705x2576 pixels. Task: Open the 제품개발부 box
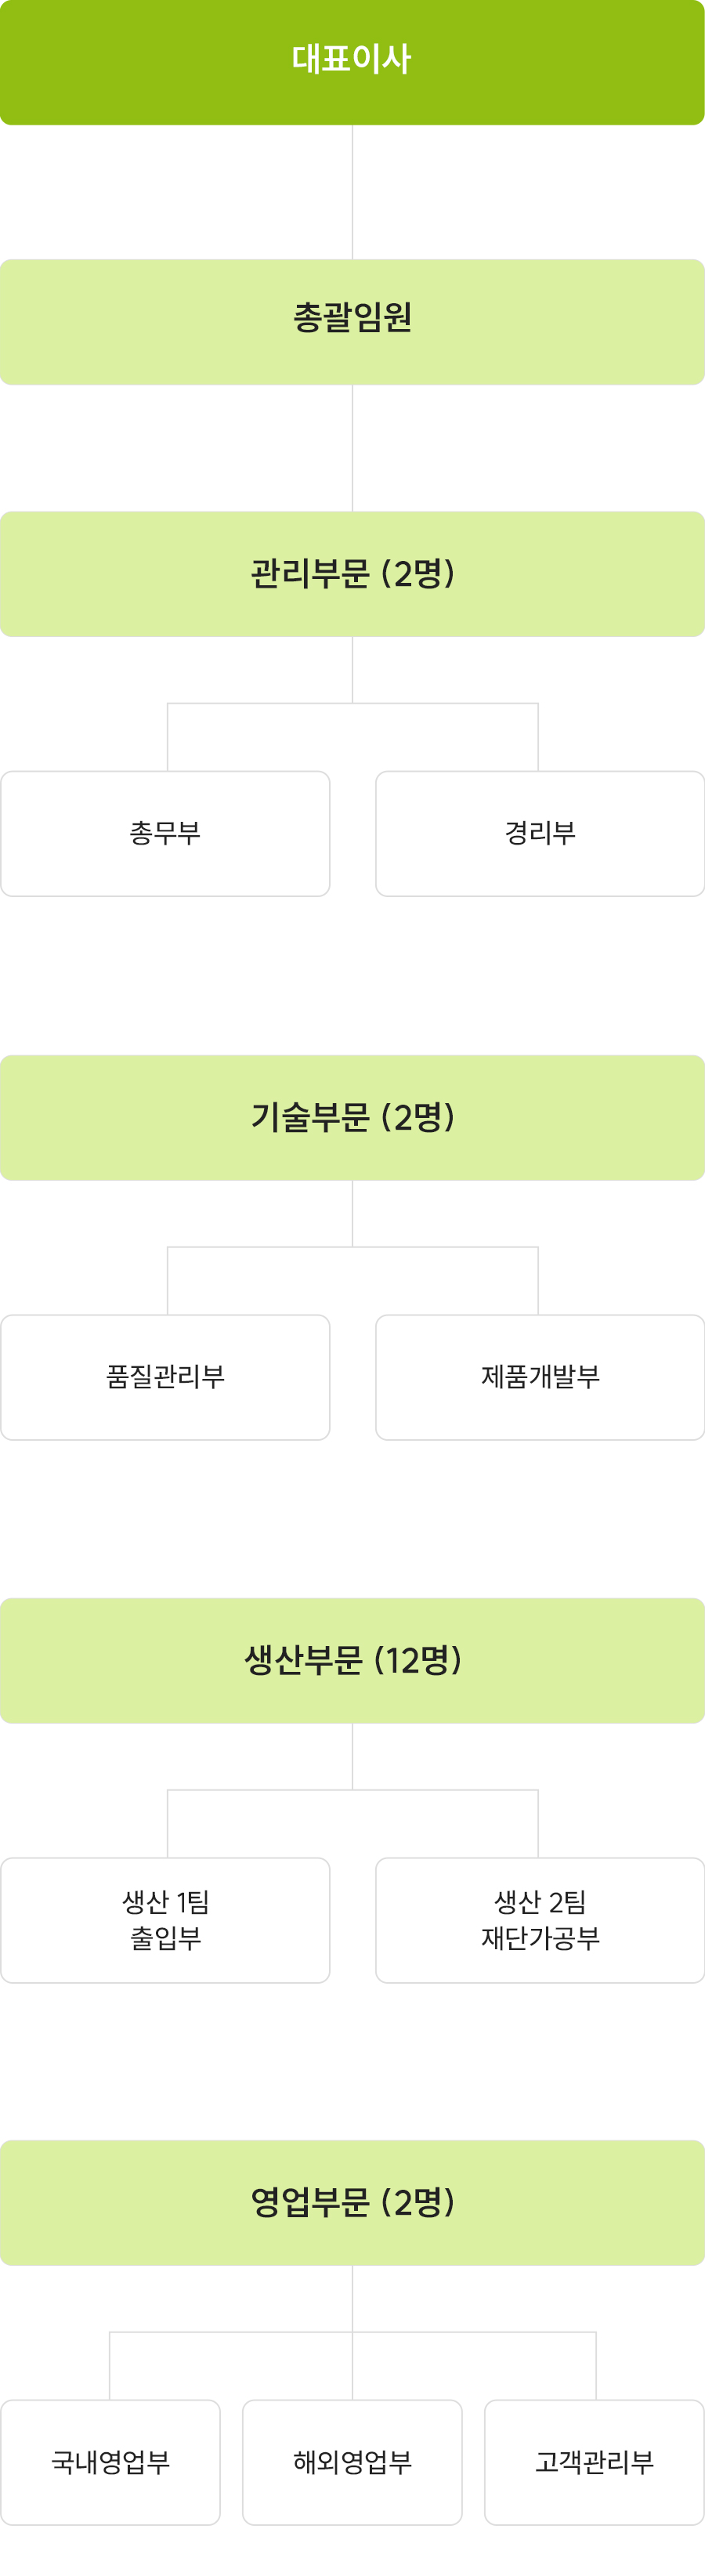[540, 1377]
